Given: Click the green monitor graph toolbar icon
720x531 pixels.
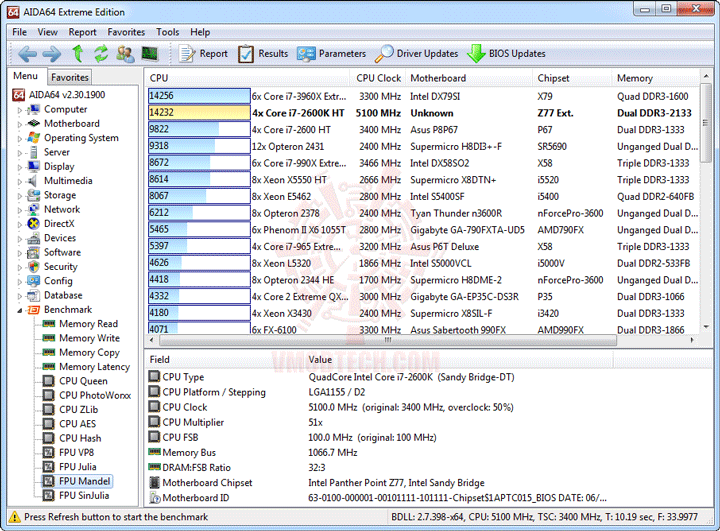Looking at the screenshot, I should coord(150,54).
